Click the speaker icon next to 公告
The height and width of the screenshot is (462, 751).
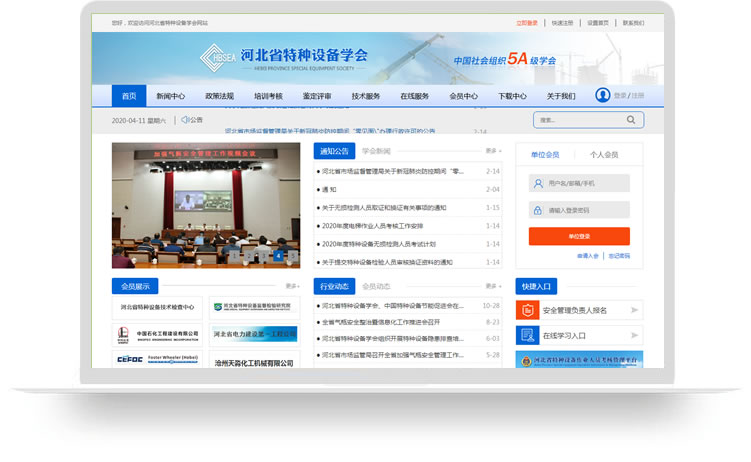(x=184, y=120)
